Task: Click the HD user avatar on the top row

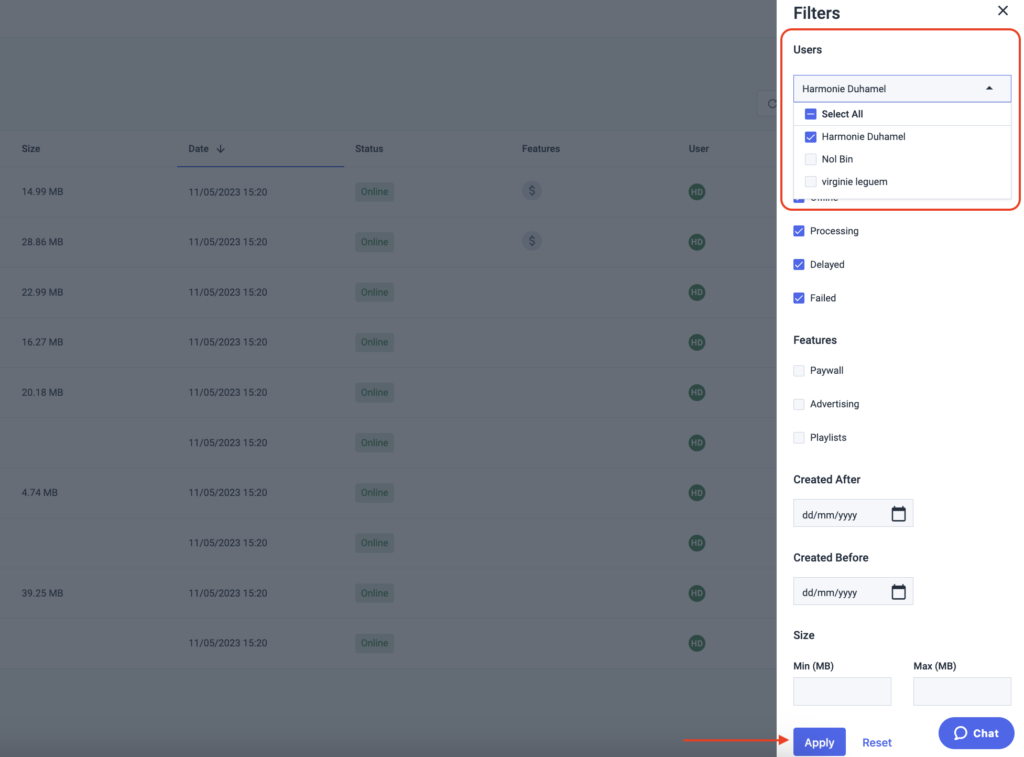Action: click(697, 191)
